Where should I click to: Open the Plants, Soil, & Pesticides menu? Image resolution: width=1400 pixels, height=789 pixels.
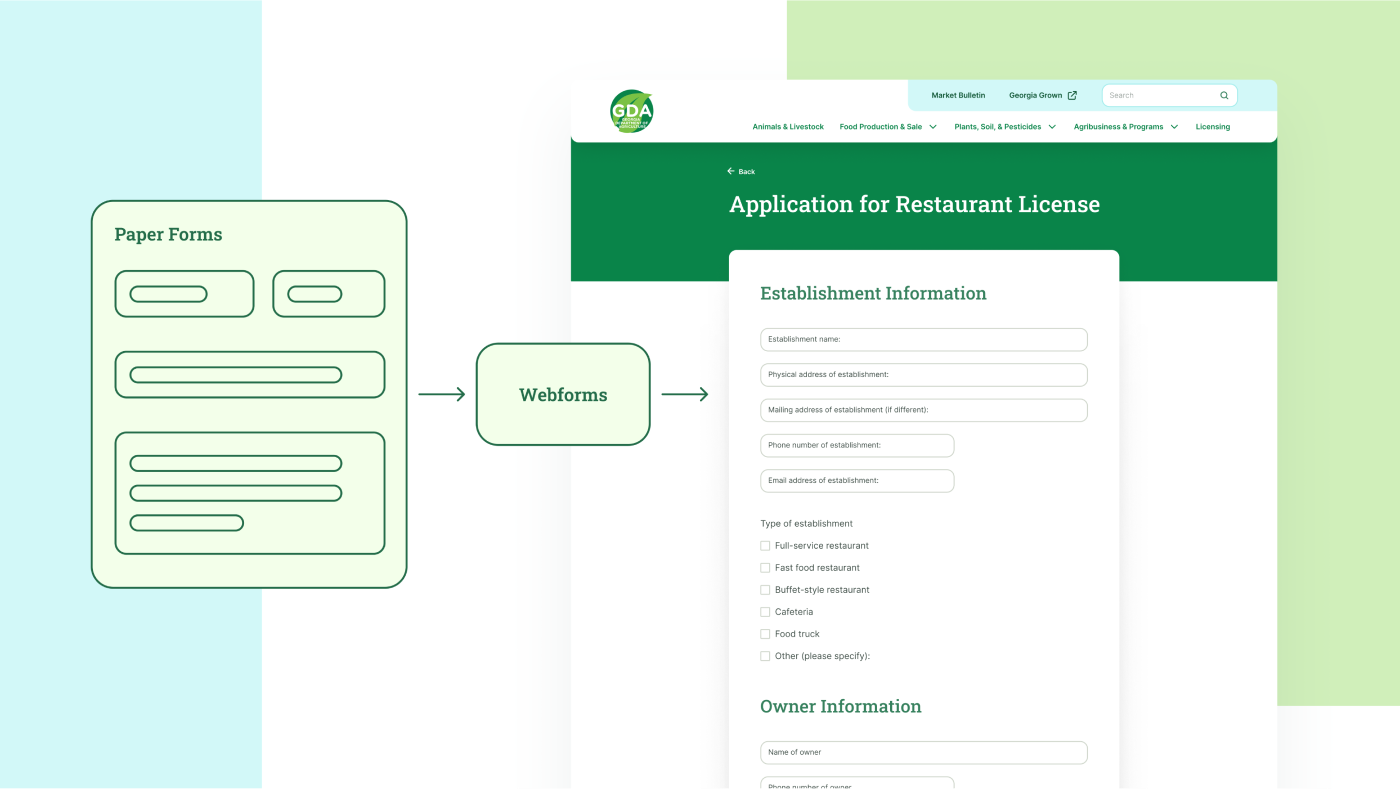pyautogui.click(x=1004, y=125)
